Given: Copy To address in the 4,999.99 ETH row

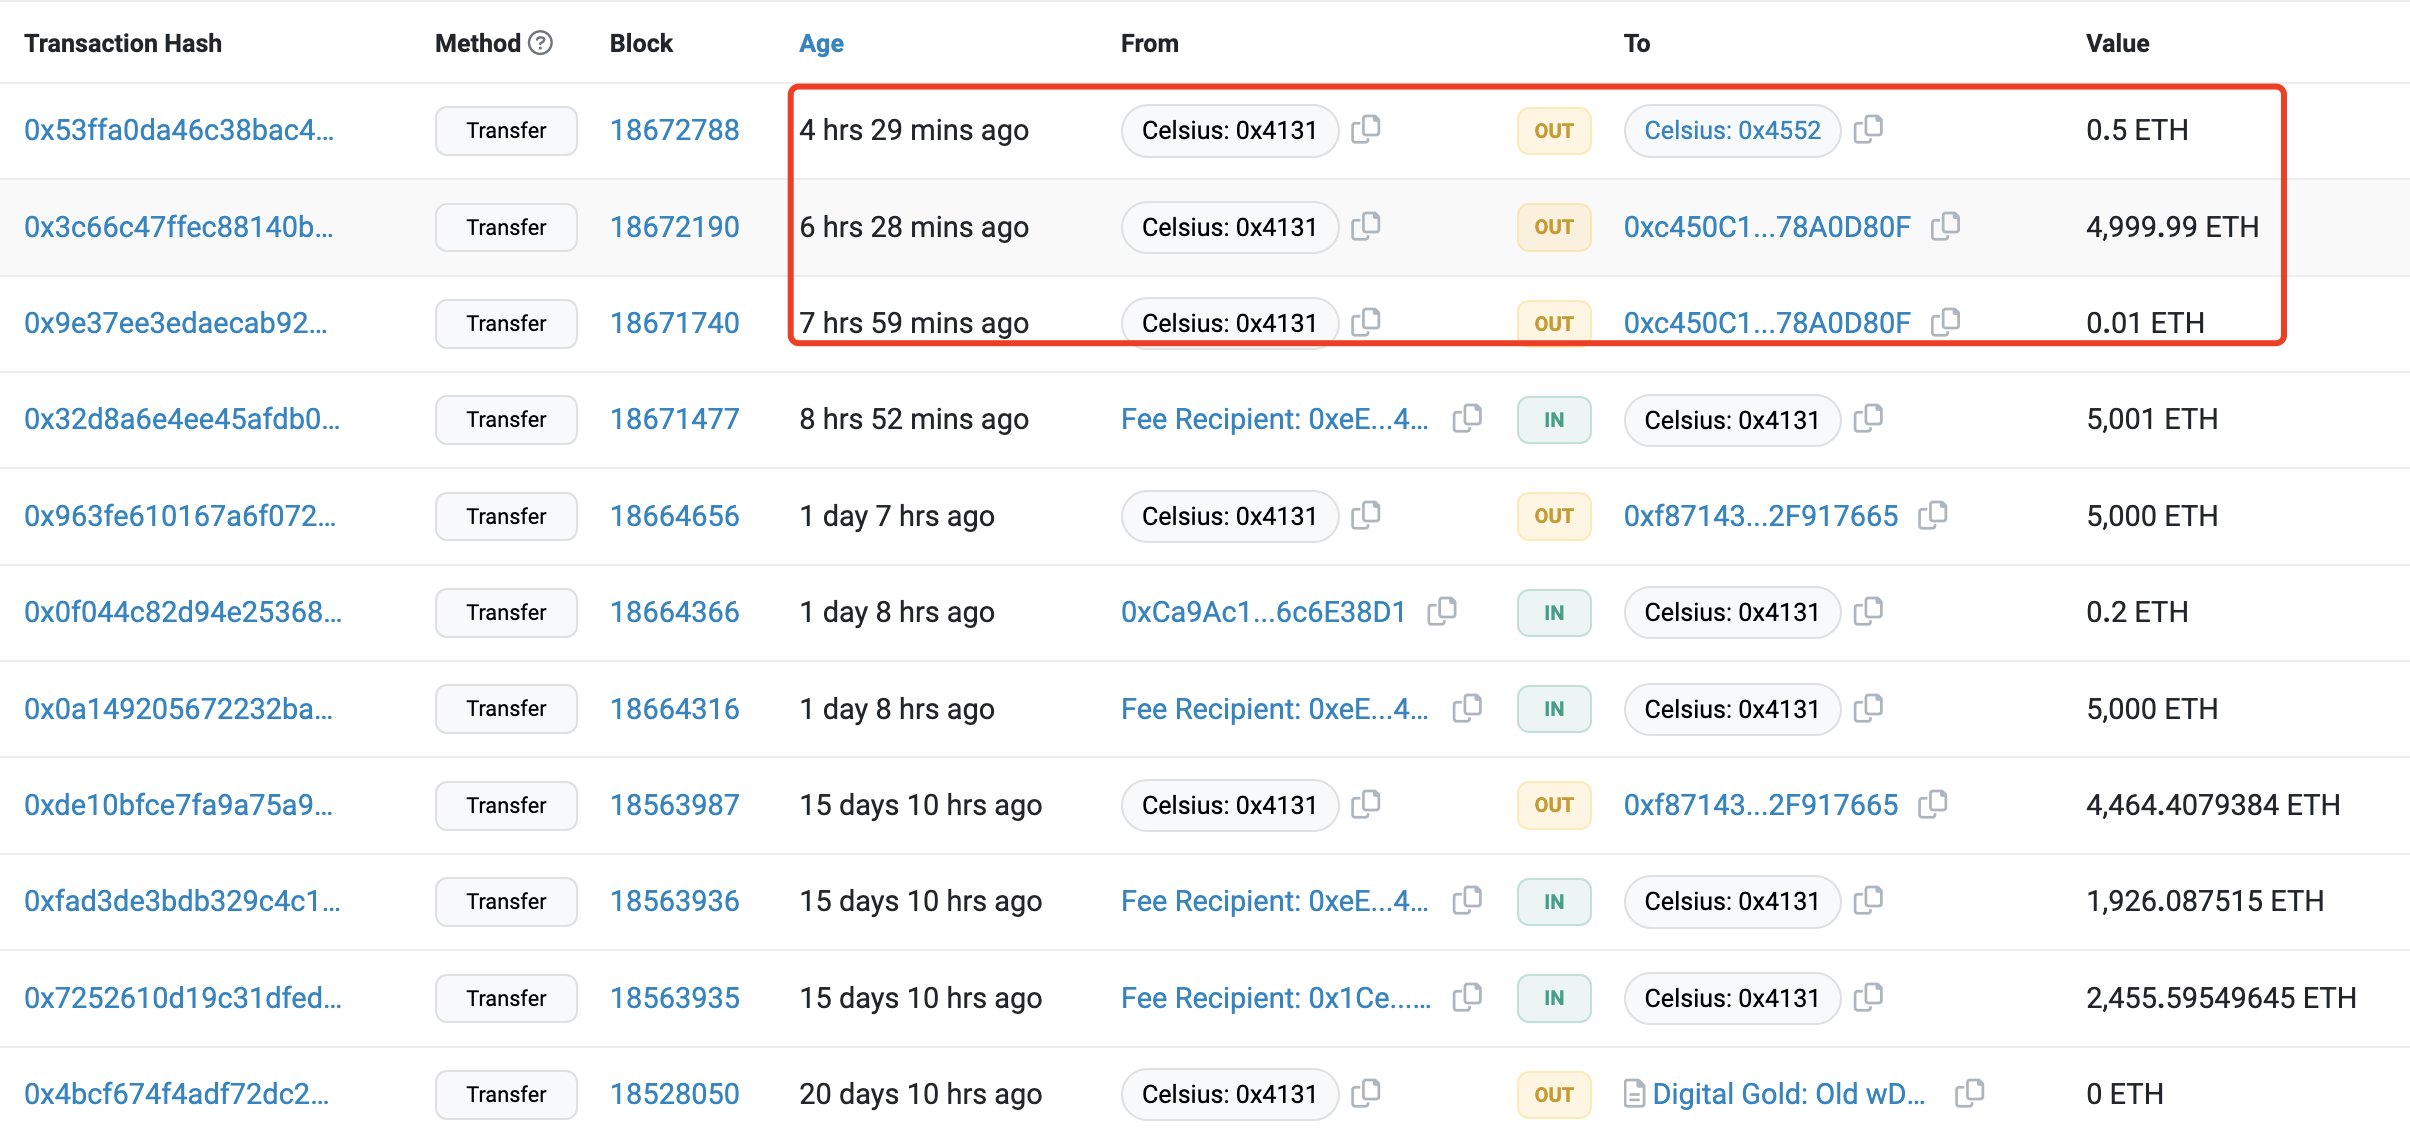Looking at the screenshot, I should pos(1945,226).
